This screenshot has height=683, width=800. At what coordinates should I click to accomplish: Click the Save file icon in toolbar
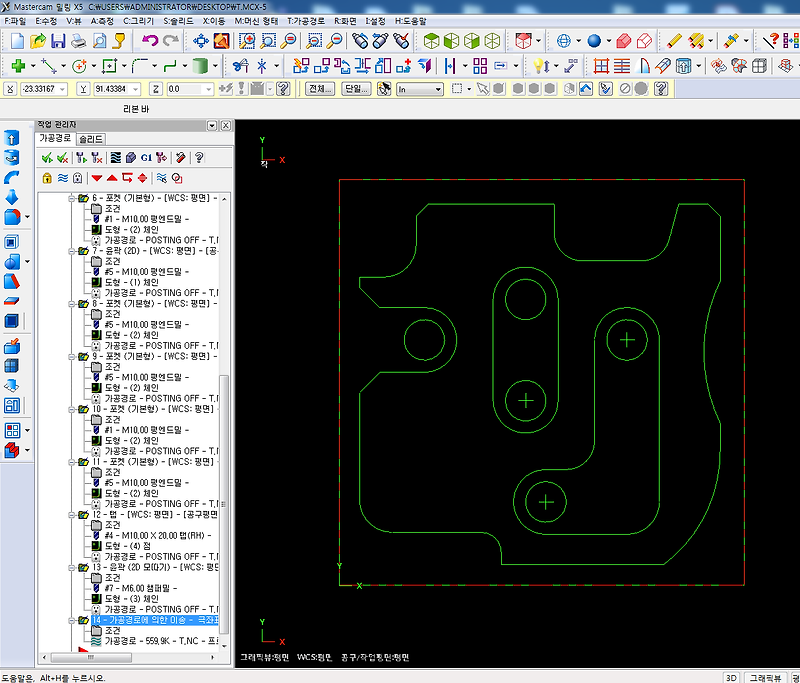pyautogui.click(x=59, y=41)
